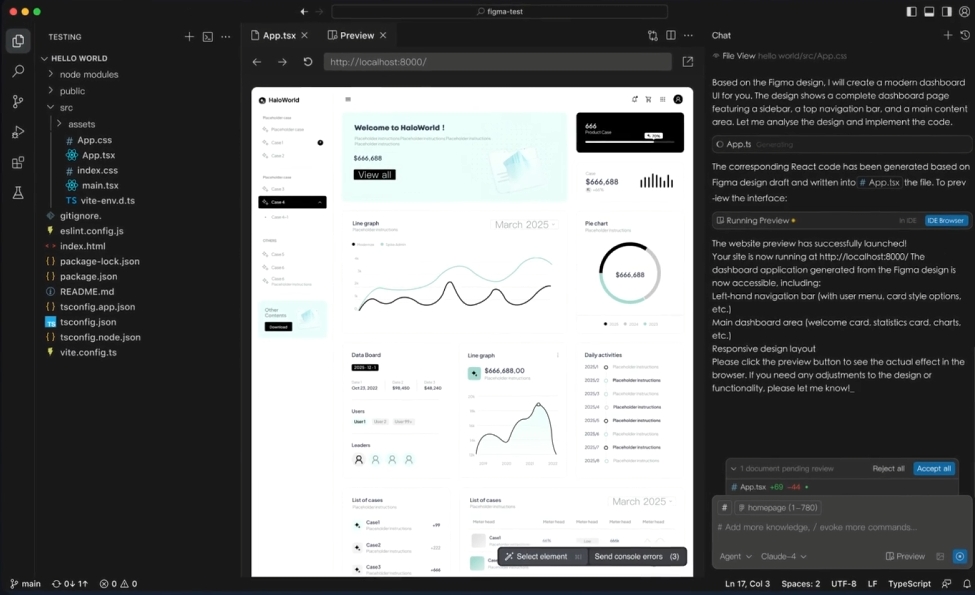Open the Source Control view
Screen dimensions: 975x595
pos(18,101)
